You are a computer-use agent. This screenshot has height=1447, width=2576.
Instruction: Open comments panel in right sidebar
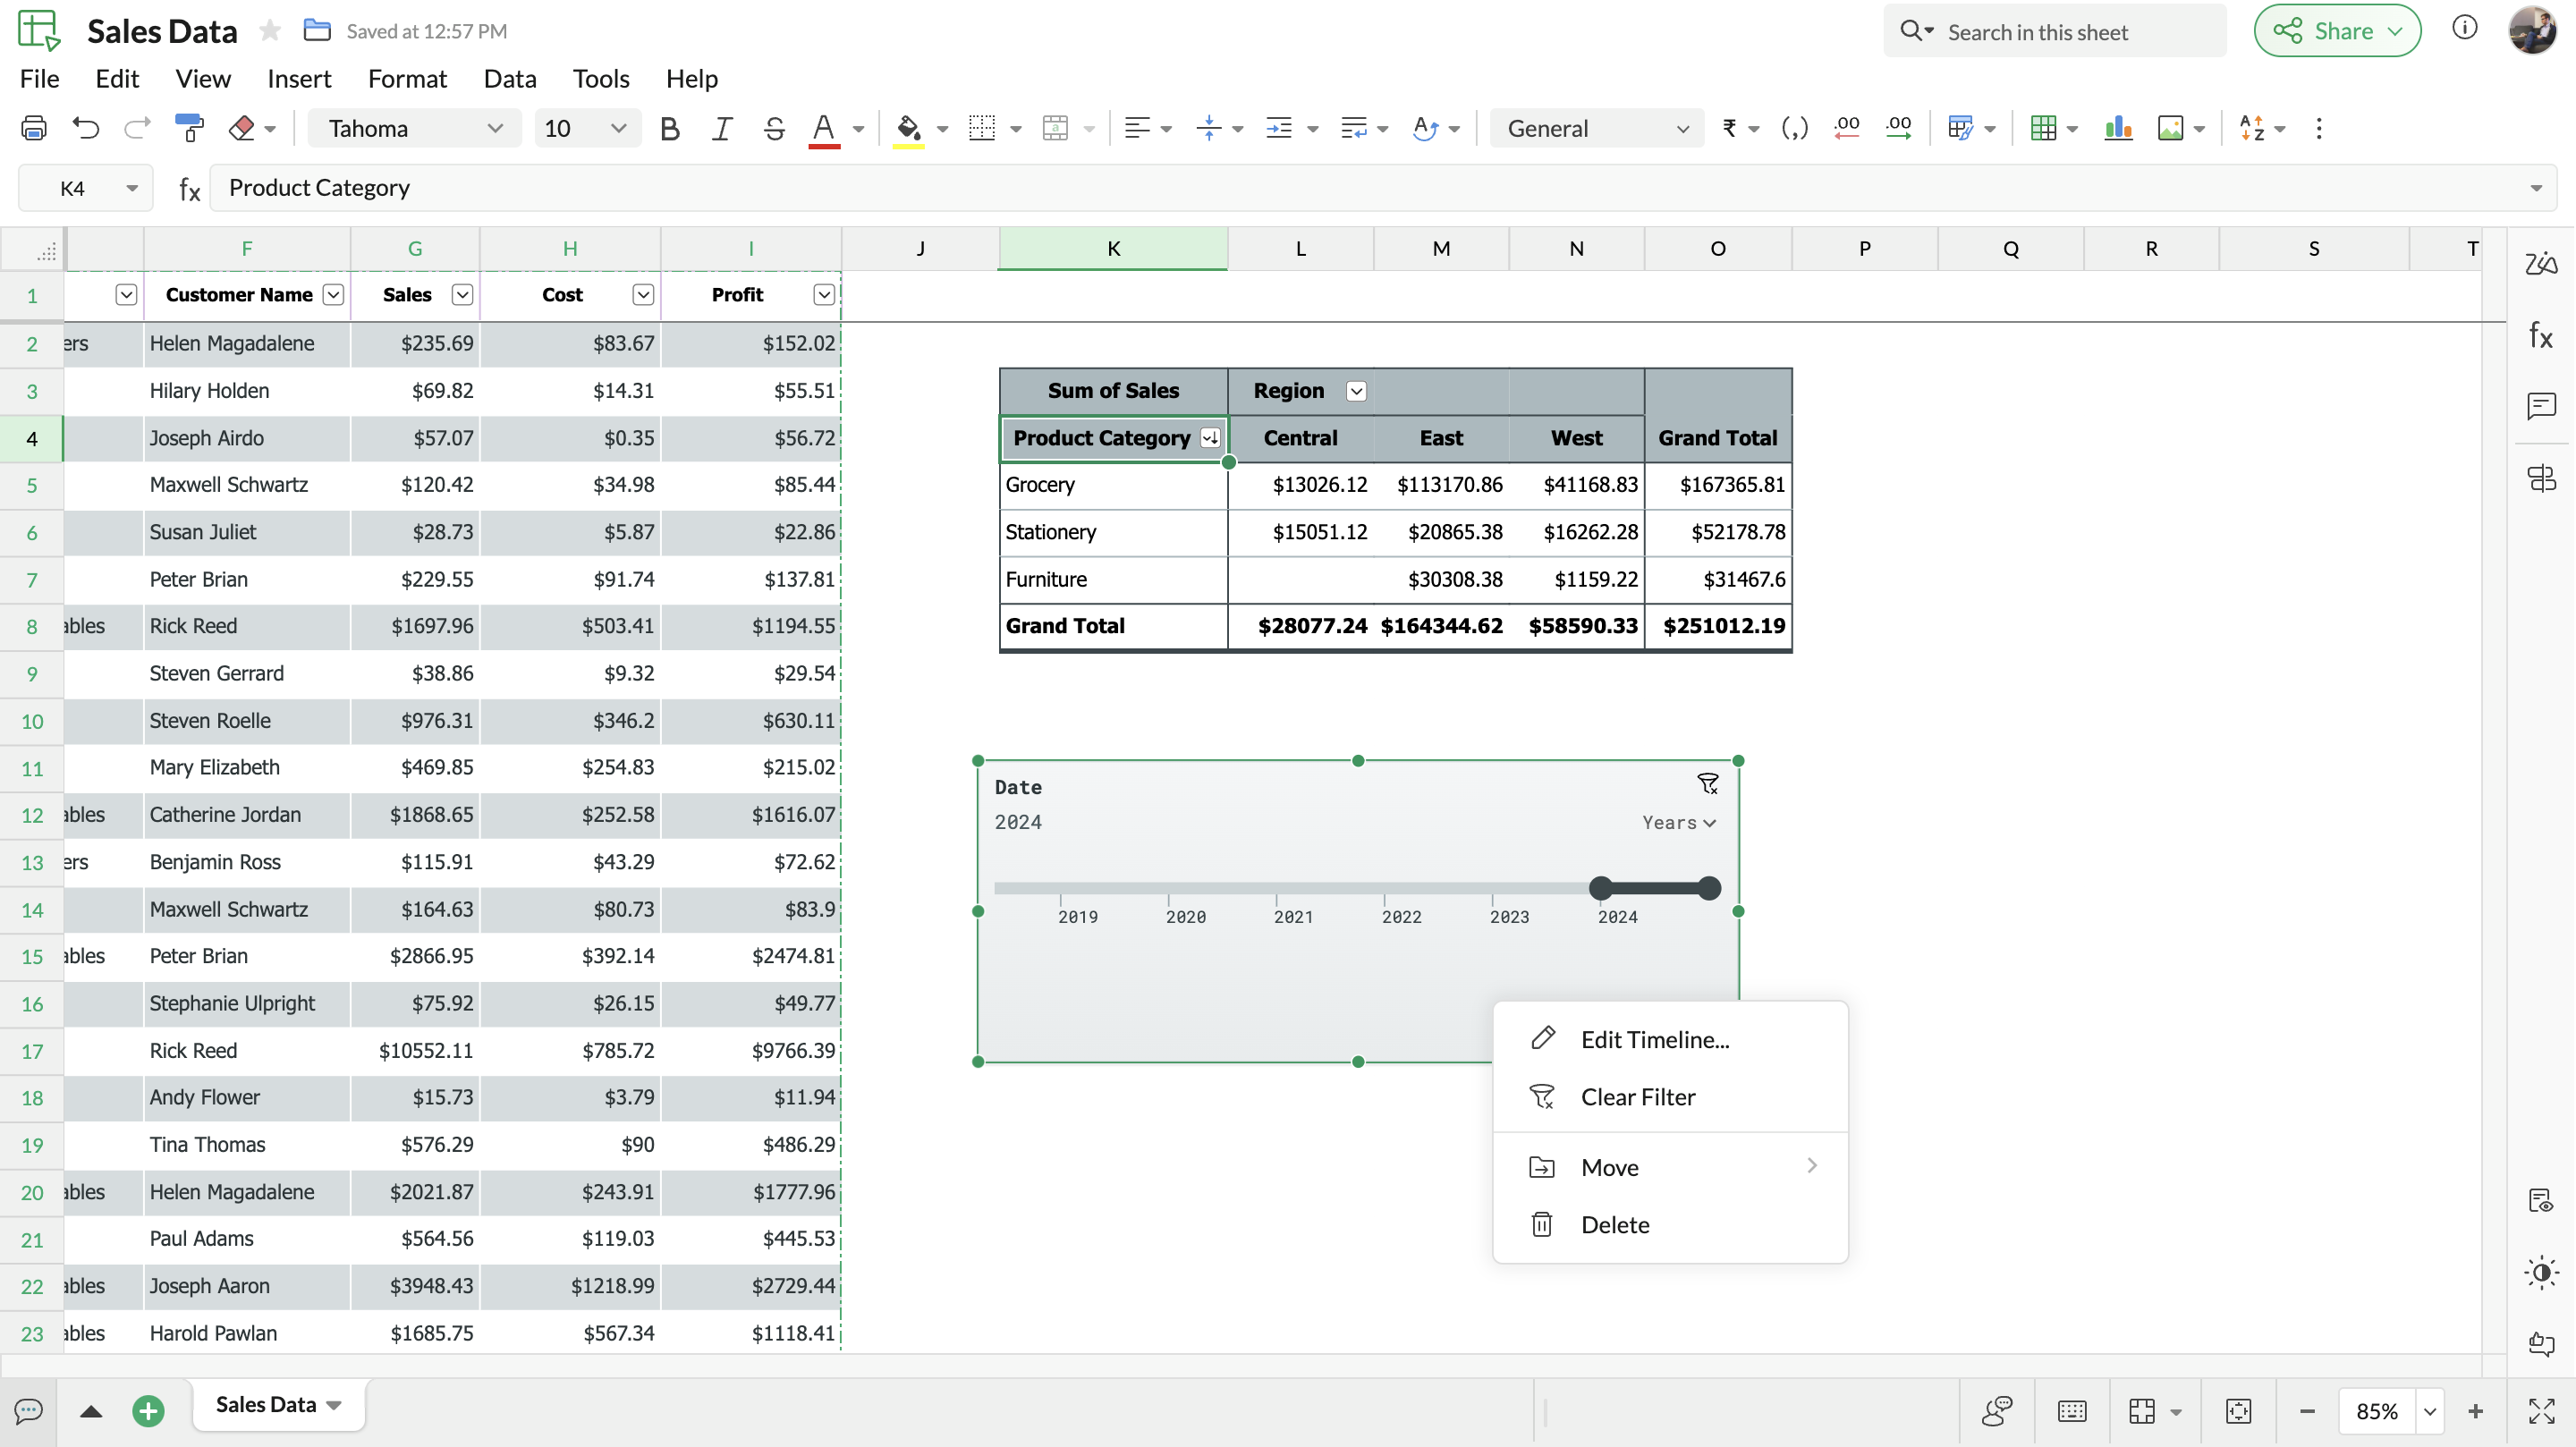point(2540,406)
